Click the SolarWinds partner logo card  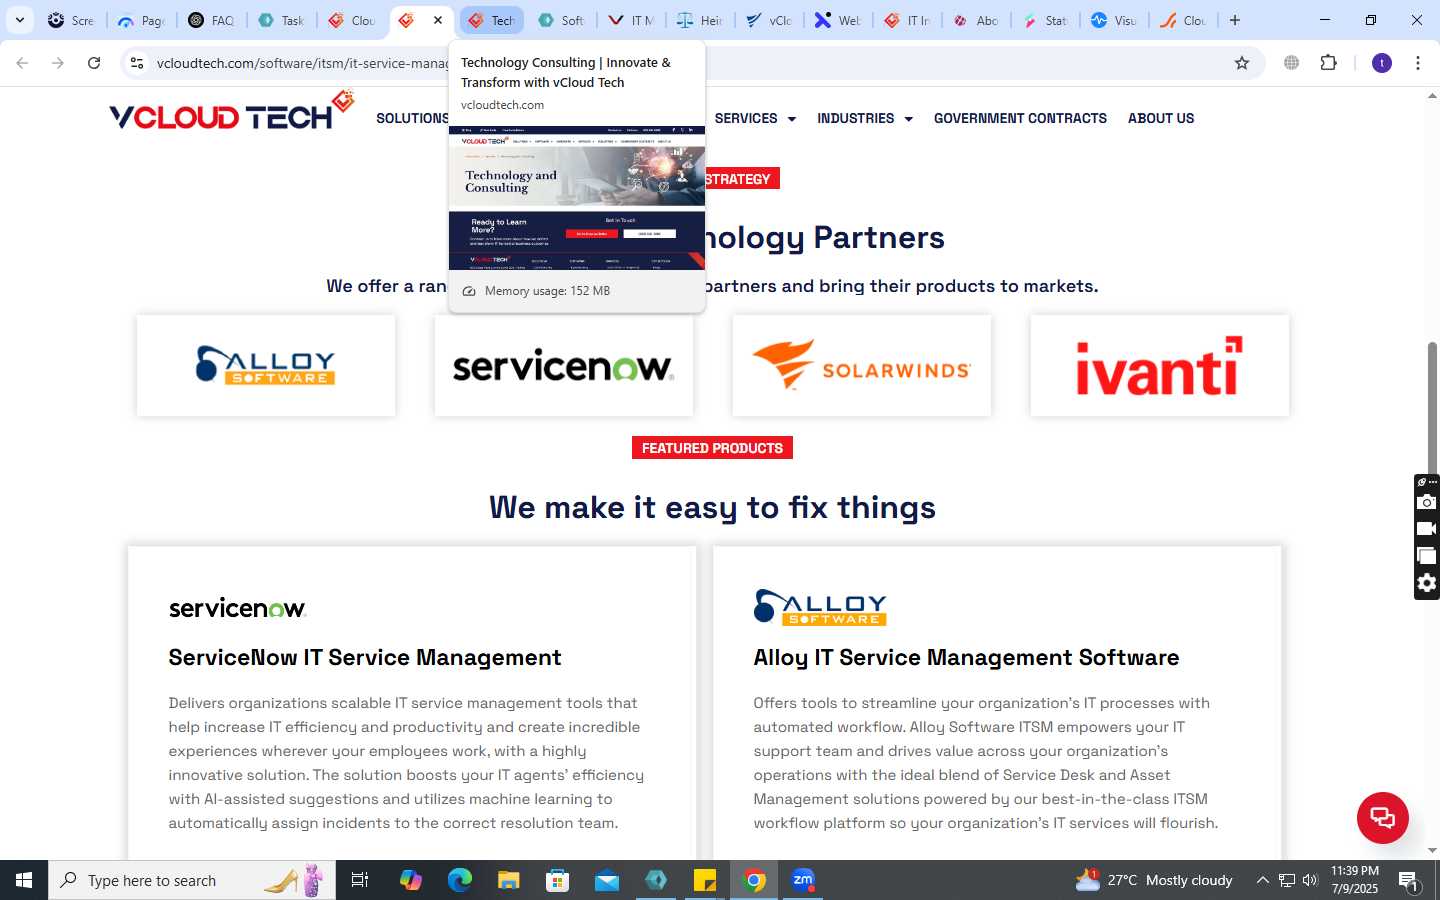[x=862, y=366]
